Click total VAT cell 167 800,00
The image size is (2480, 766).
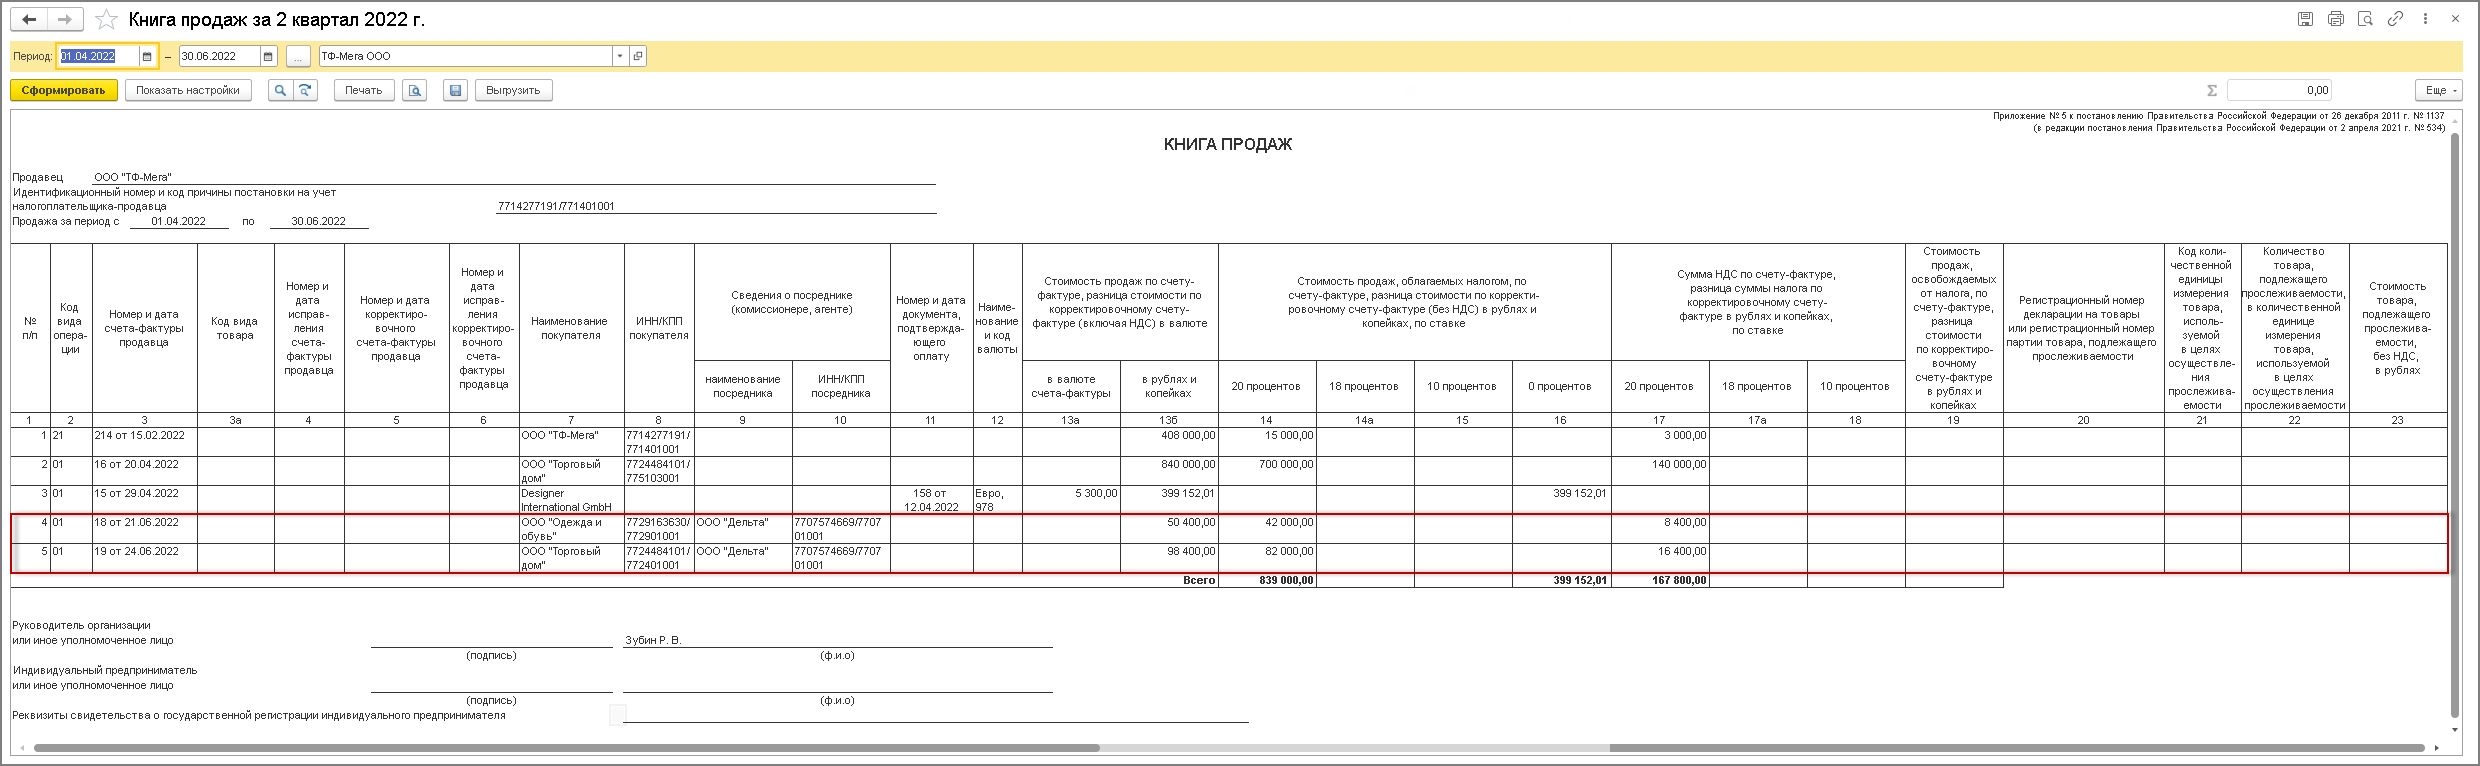(x=1661, y=580)
